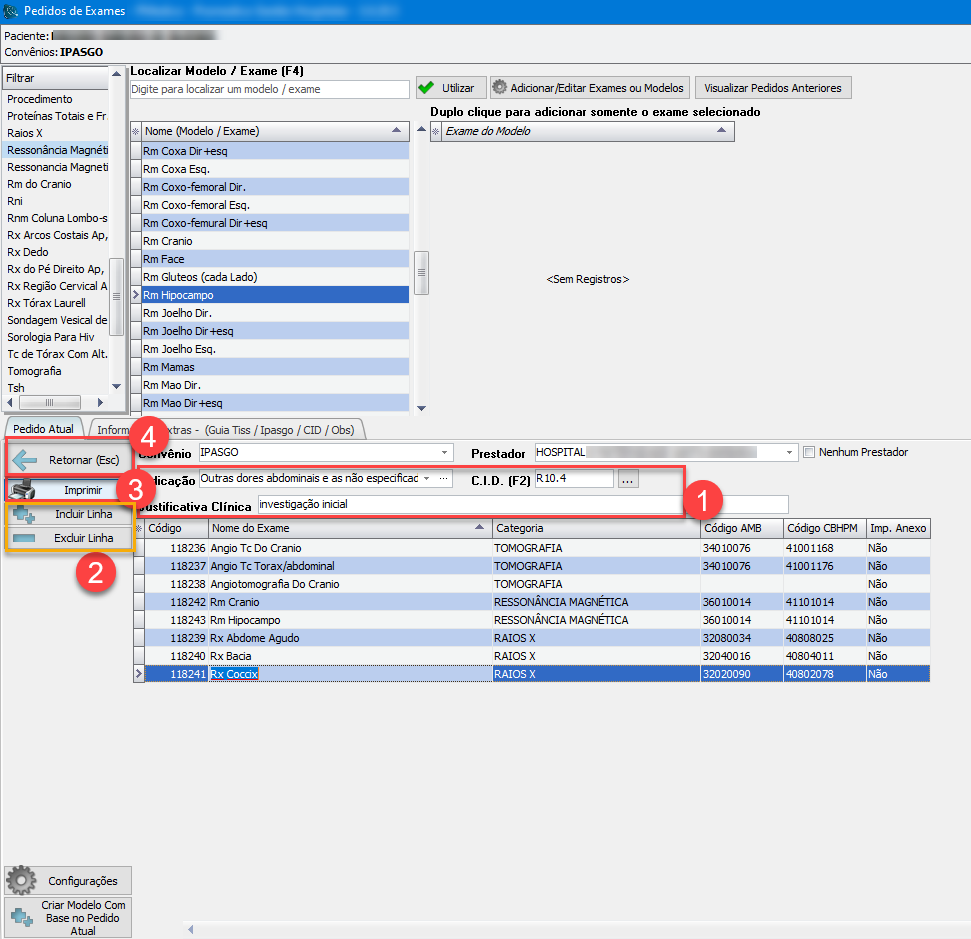Open the Prestador hospital dropdown

click(791, 452)
